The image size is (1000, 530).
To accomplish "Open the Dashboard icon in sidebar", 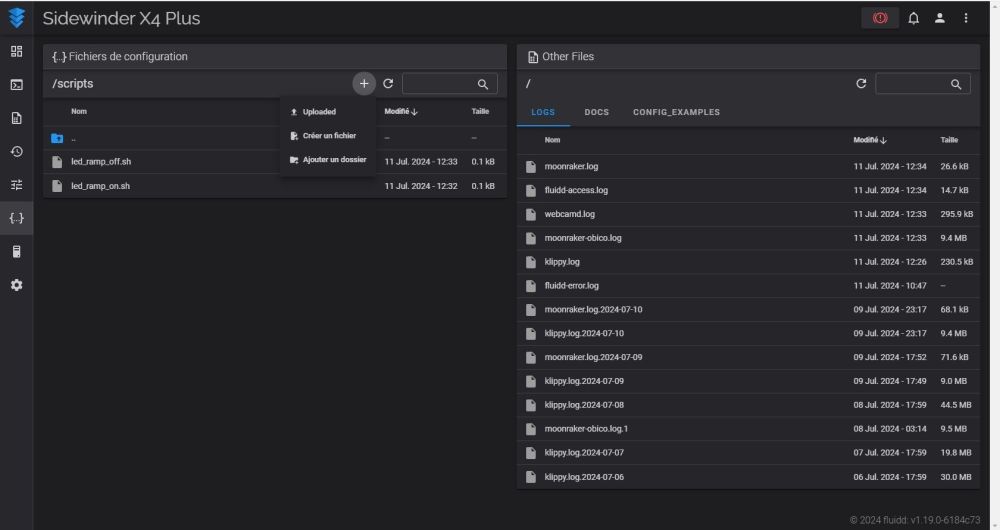I will pyautogui.click(x=16, y=51).
